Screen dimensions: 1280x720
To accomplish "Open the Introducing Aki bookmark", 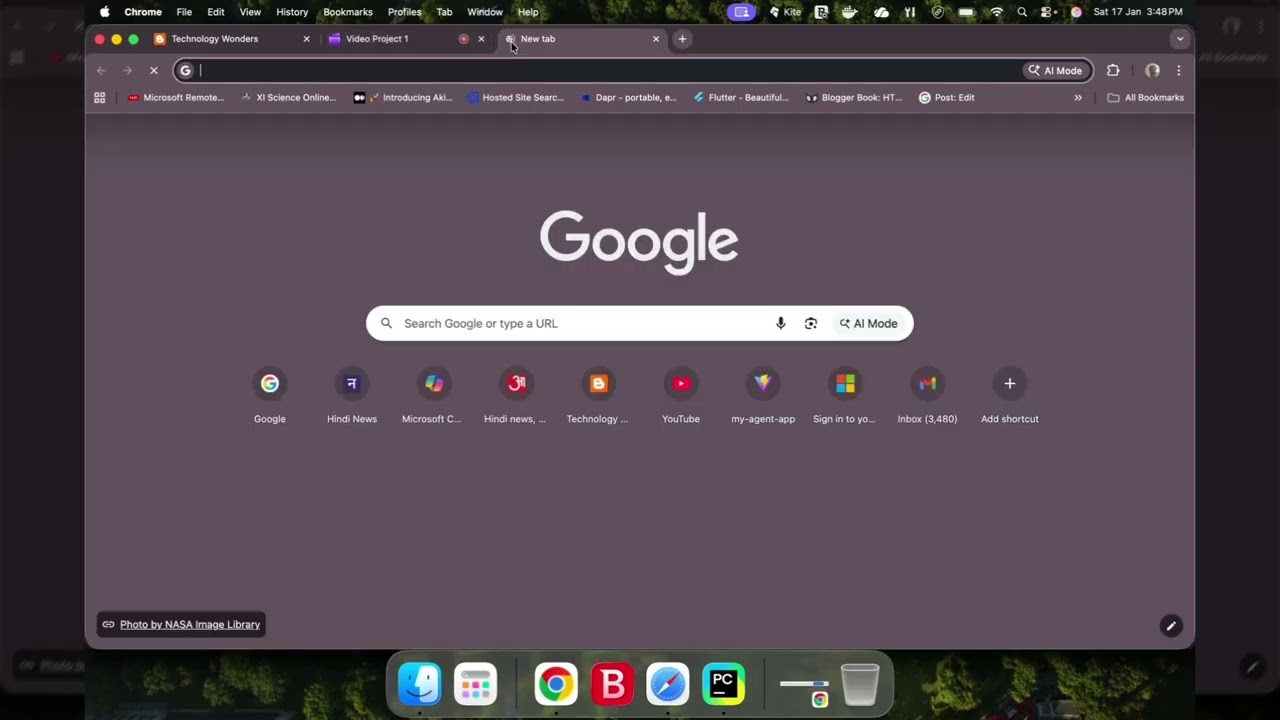I will (403, 97).
